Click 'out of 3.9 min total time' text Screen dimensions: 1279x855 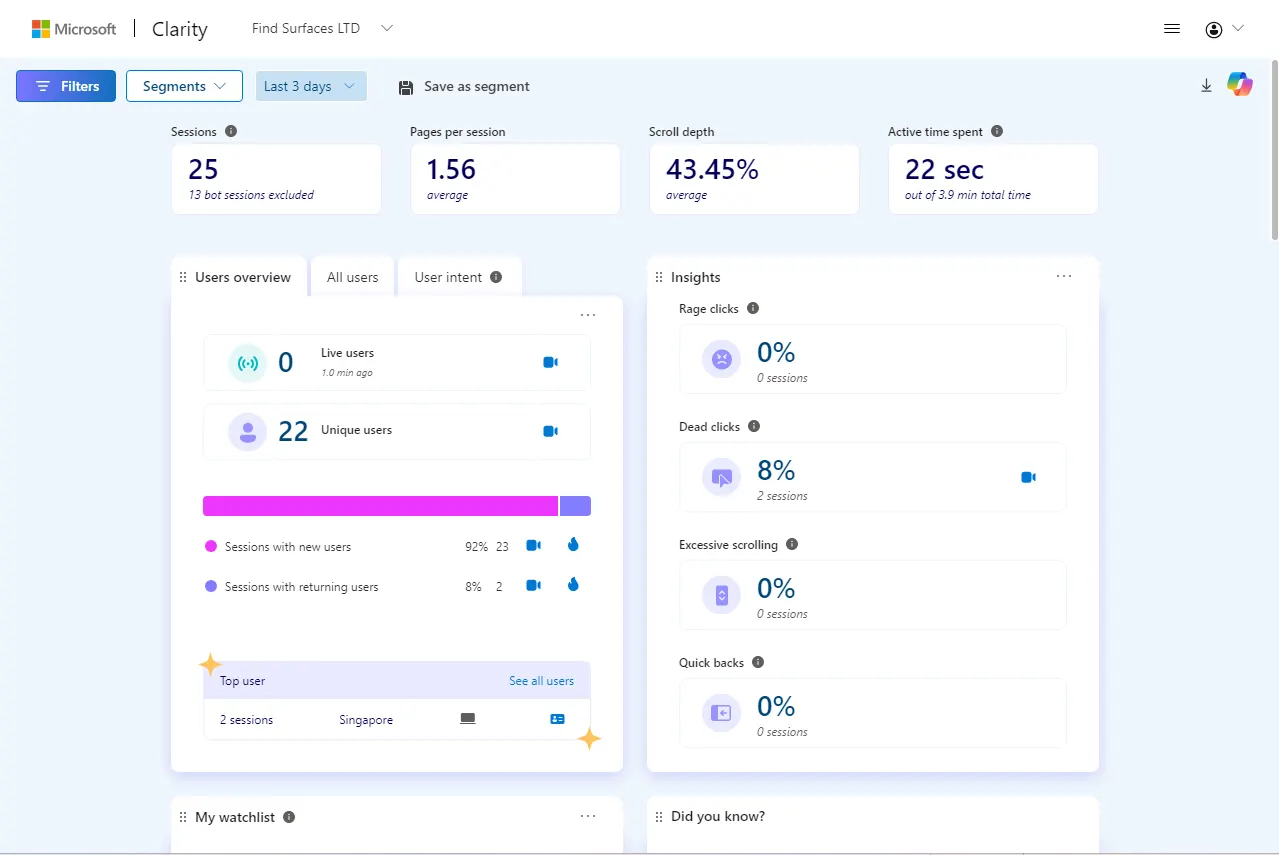coord(968,195)
